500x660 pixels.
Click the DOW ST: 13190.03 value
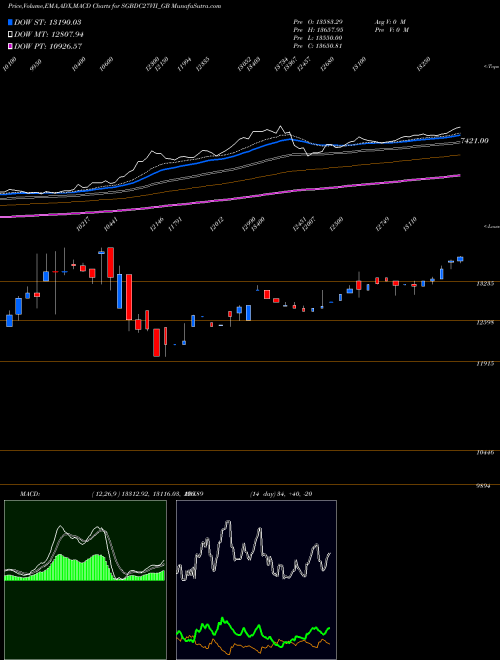pyautogui.click(x=48, y=22)
